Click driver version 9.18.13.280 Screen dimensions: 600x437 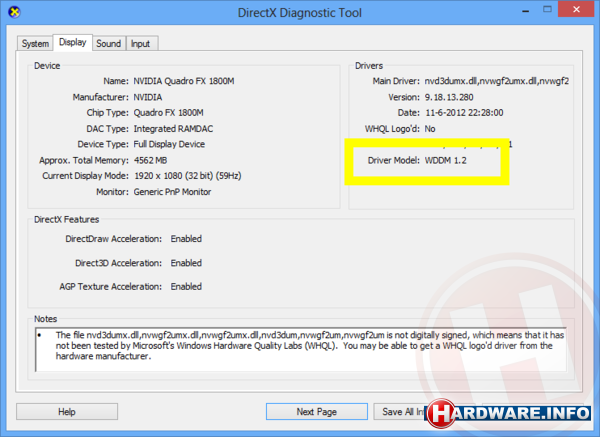(449, 97)
